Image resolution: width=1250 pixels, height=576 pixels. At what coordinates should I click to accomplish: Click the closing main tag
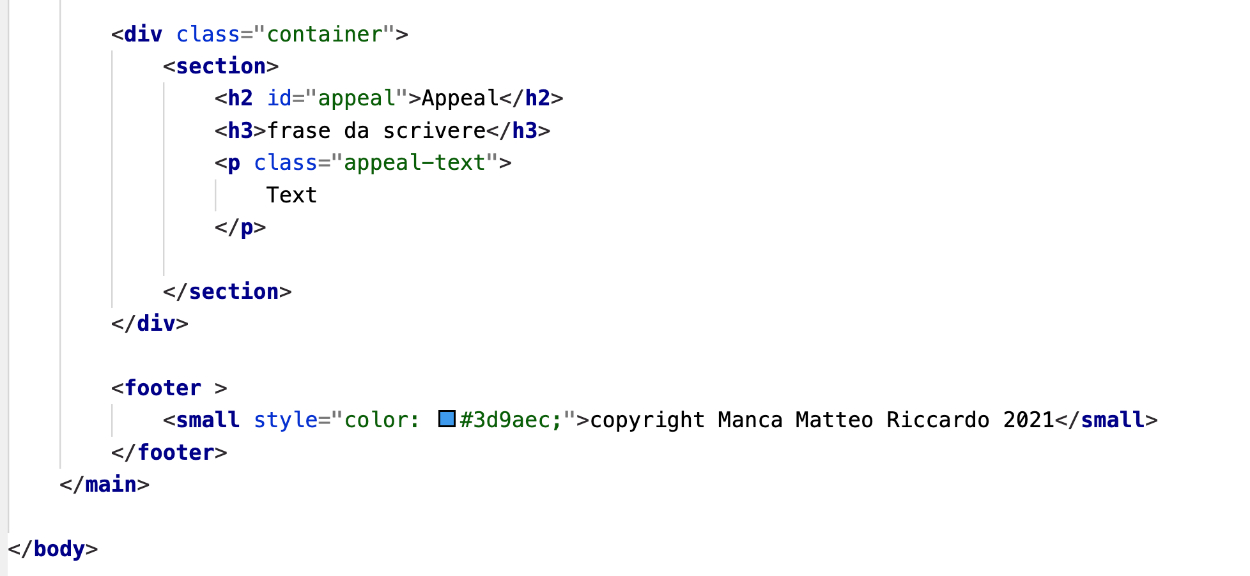105,485
